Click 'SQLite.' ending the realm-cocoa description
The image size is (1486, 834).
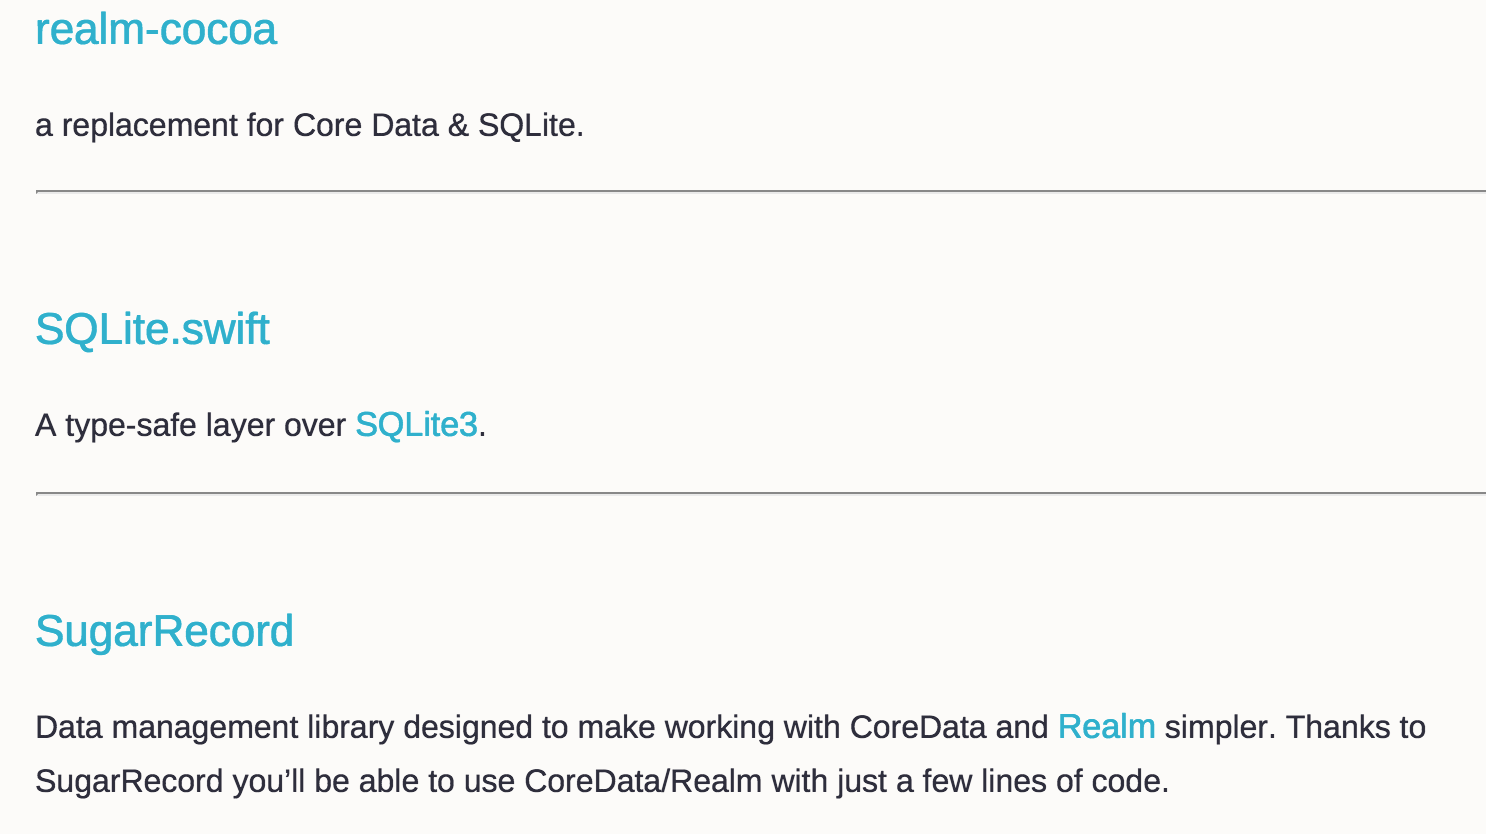click(530, 126)
